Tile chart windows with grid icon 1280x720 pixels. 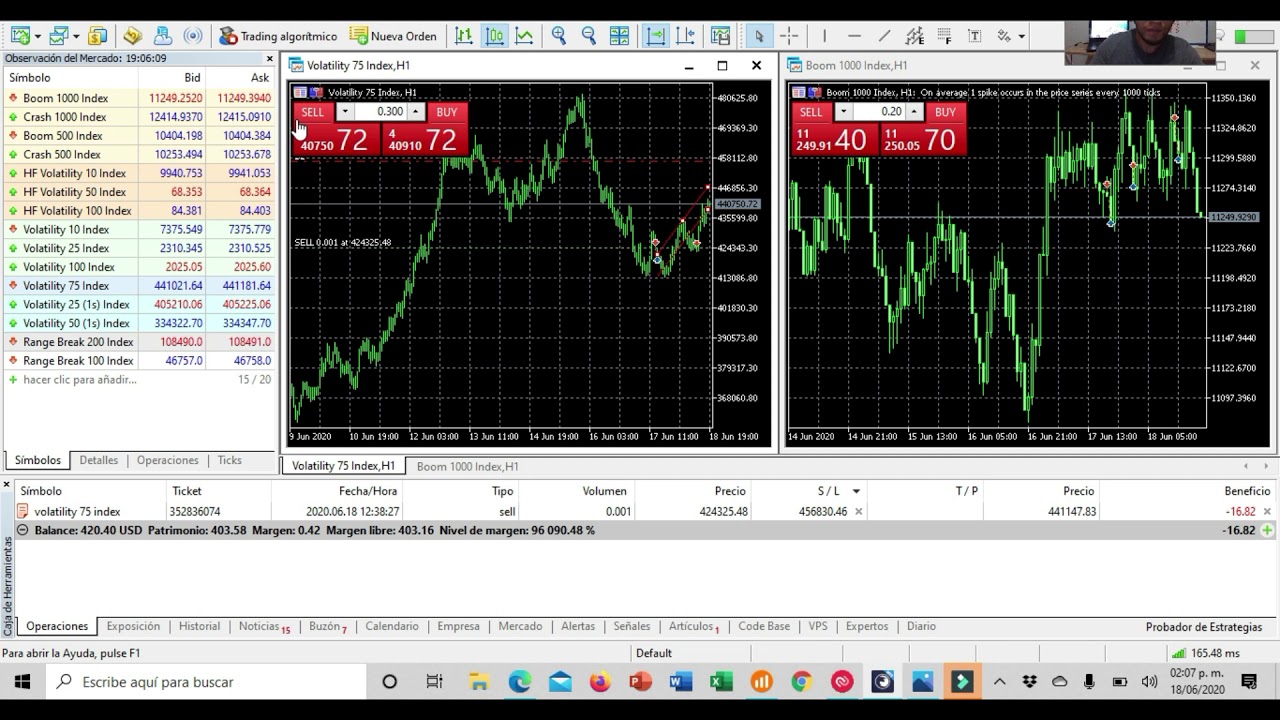coord(619,36)
